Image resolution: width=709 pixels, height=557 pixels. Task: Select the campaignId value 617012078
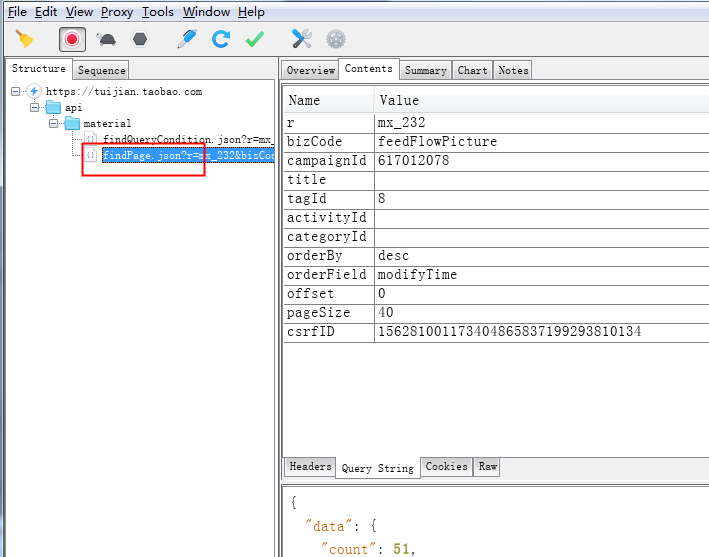tap(542, 160)
